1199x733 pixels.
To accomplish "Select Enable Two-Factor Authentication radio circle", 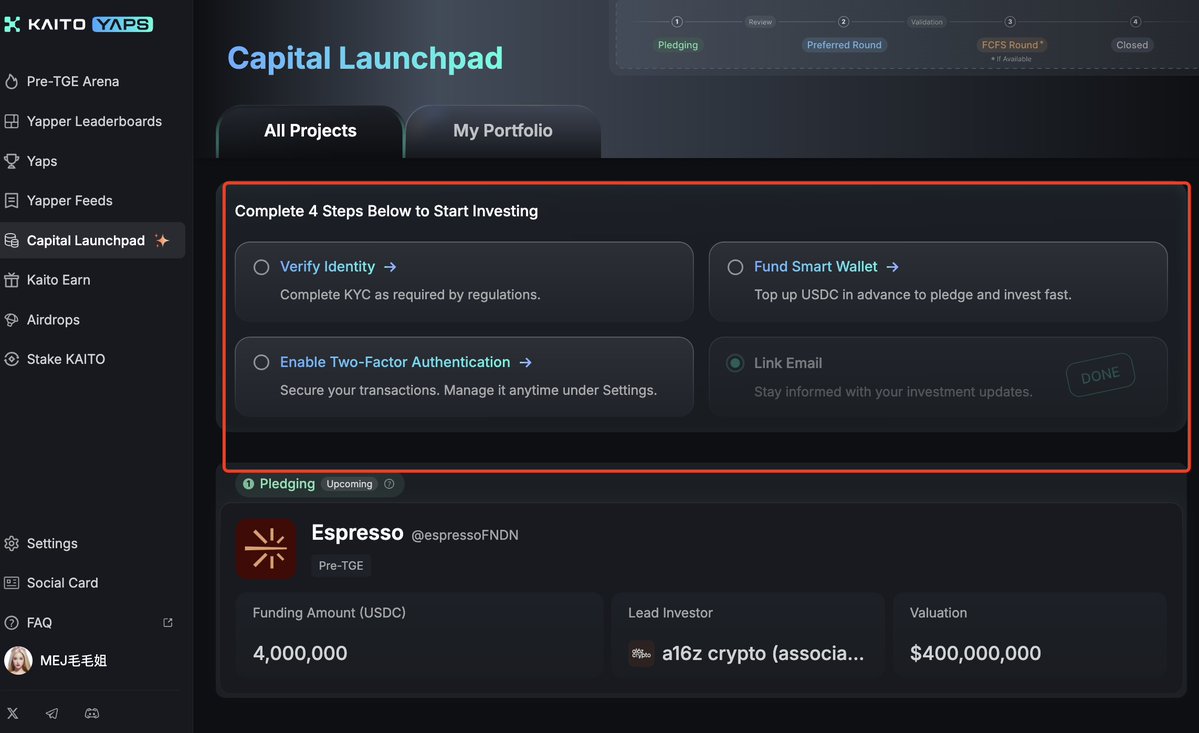I will 262,362.
